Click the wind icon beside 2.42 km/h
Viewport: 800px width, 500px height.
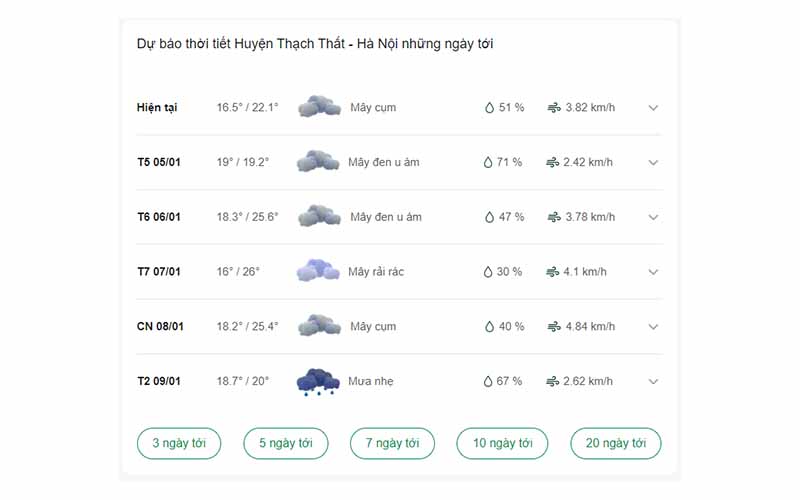pyautogui.click(x=553, y=162)
